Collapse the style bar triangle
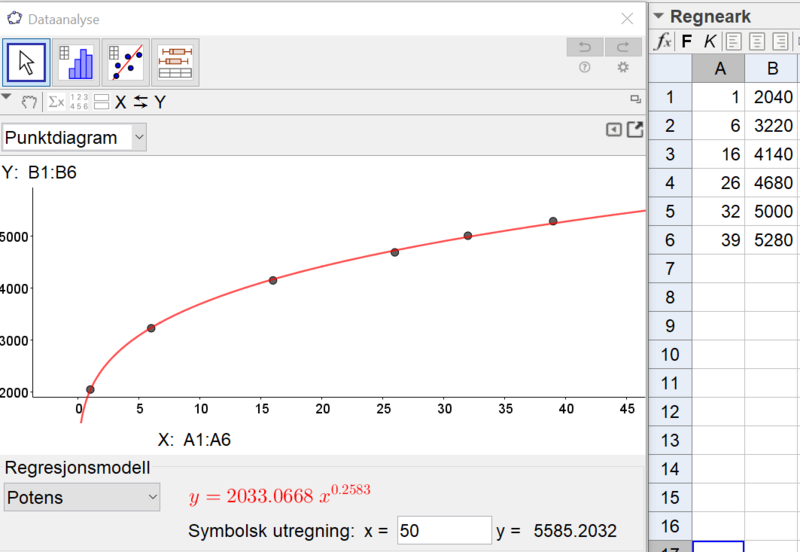 6,96
